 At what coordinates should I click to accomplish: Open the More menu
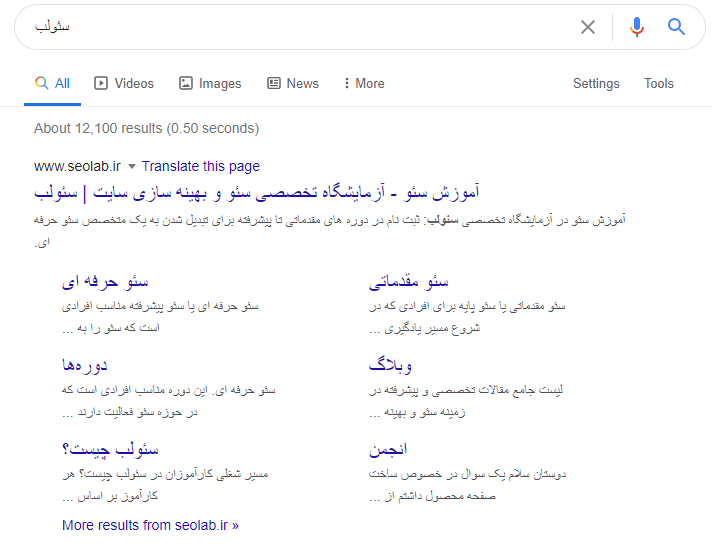pos(364,84)
